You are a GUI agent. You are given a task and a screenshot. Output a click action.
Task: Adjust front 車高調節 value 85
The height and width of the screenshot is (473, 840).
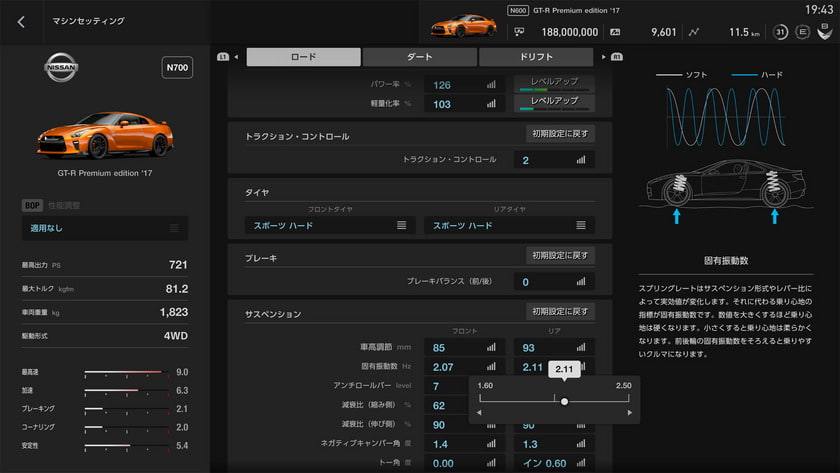click(x=464, y=348)
